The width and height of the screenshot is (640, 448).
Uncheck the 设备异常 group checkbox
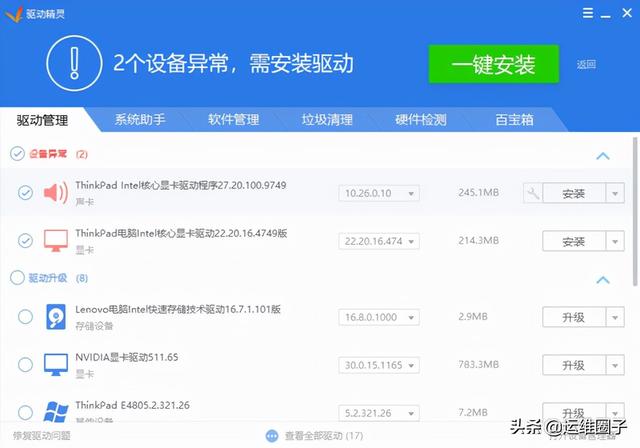pos(18,154)
